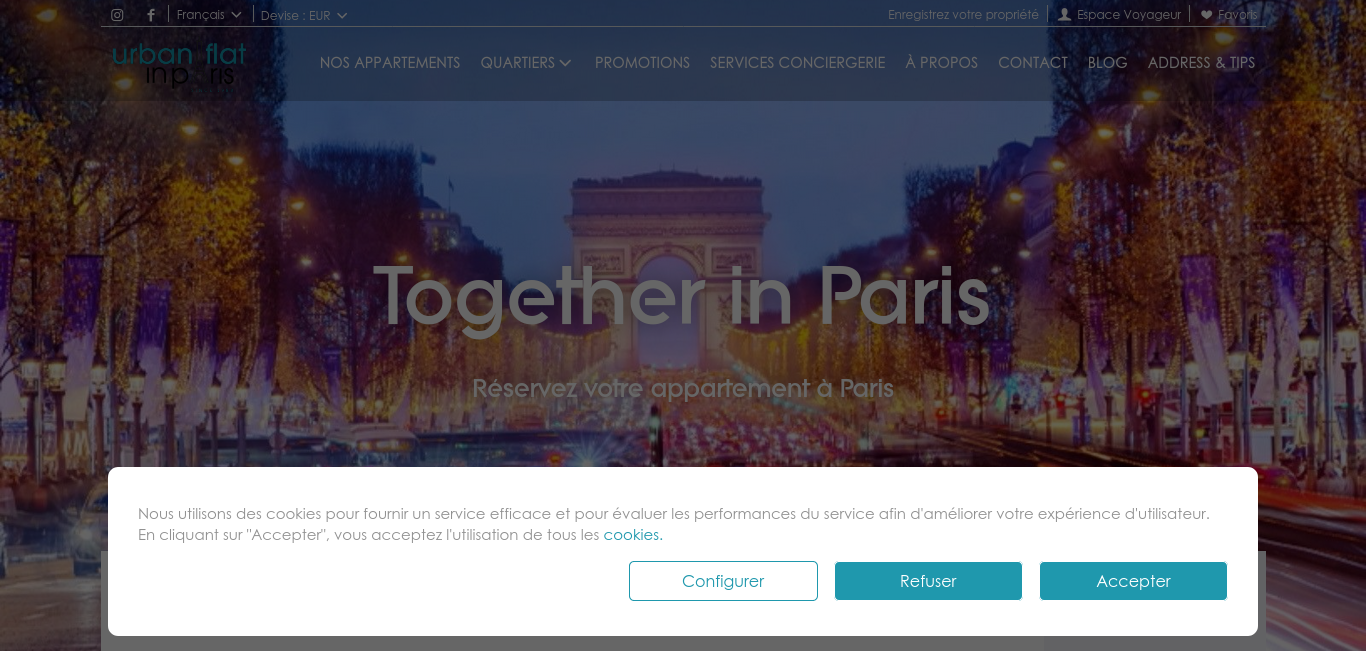Refuse cookies with the Refuser button
Screen dimensions: 1366x651
928,581
